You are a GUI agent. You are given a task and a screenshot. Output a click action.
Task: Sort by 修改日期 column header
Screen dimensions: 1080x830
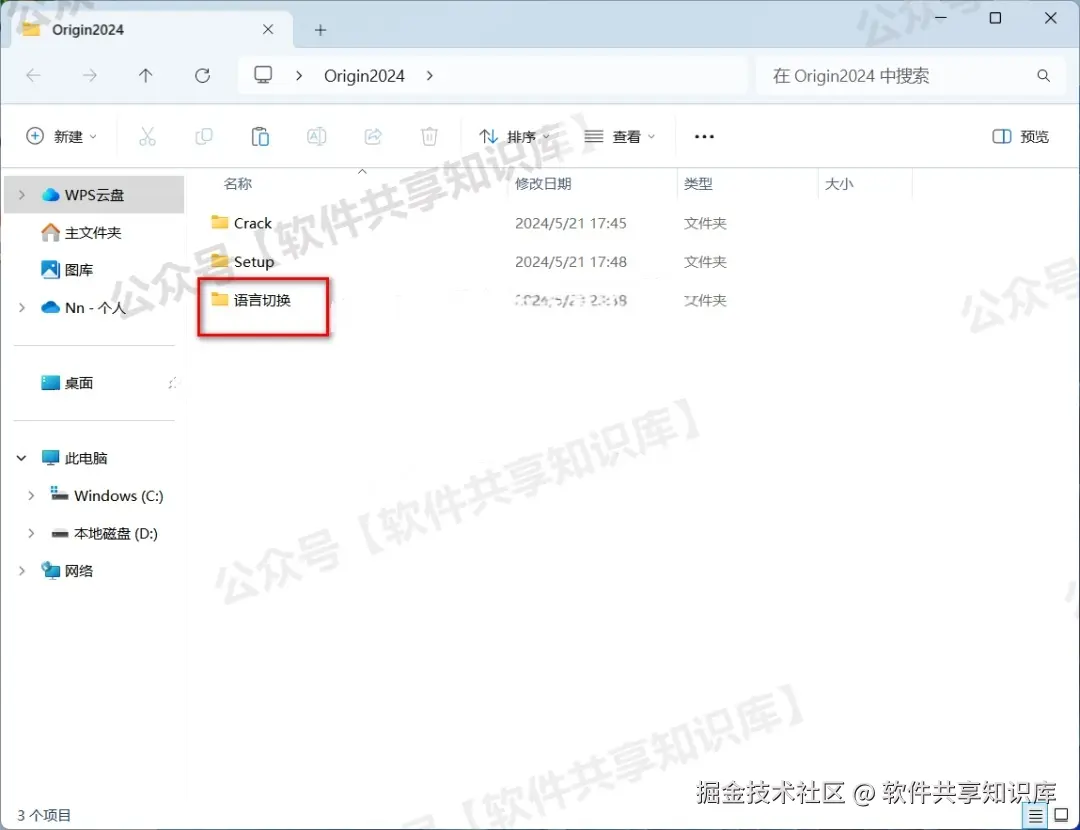click(x=543, y=183)
